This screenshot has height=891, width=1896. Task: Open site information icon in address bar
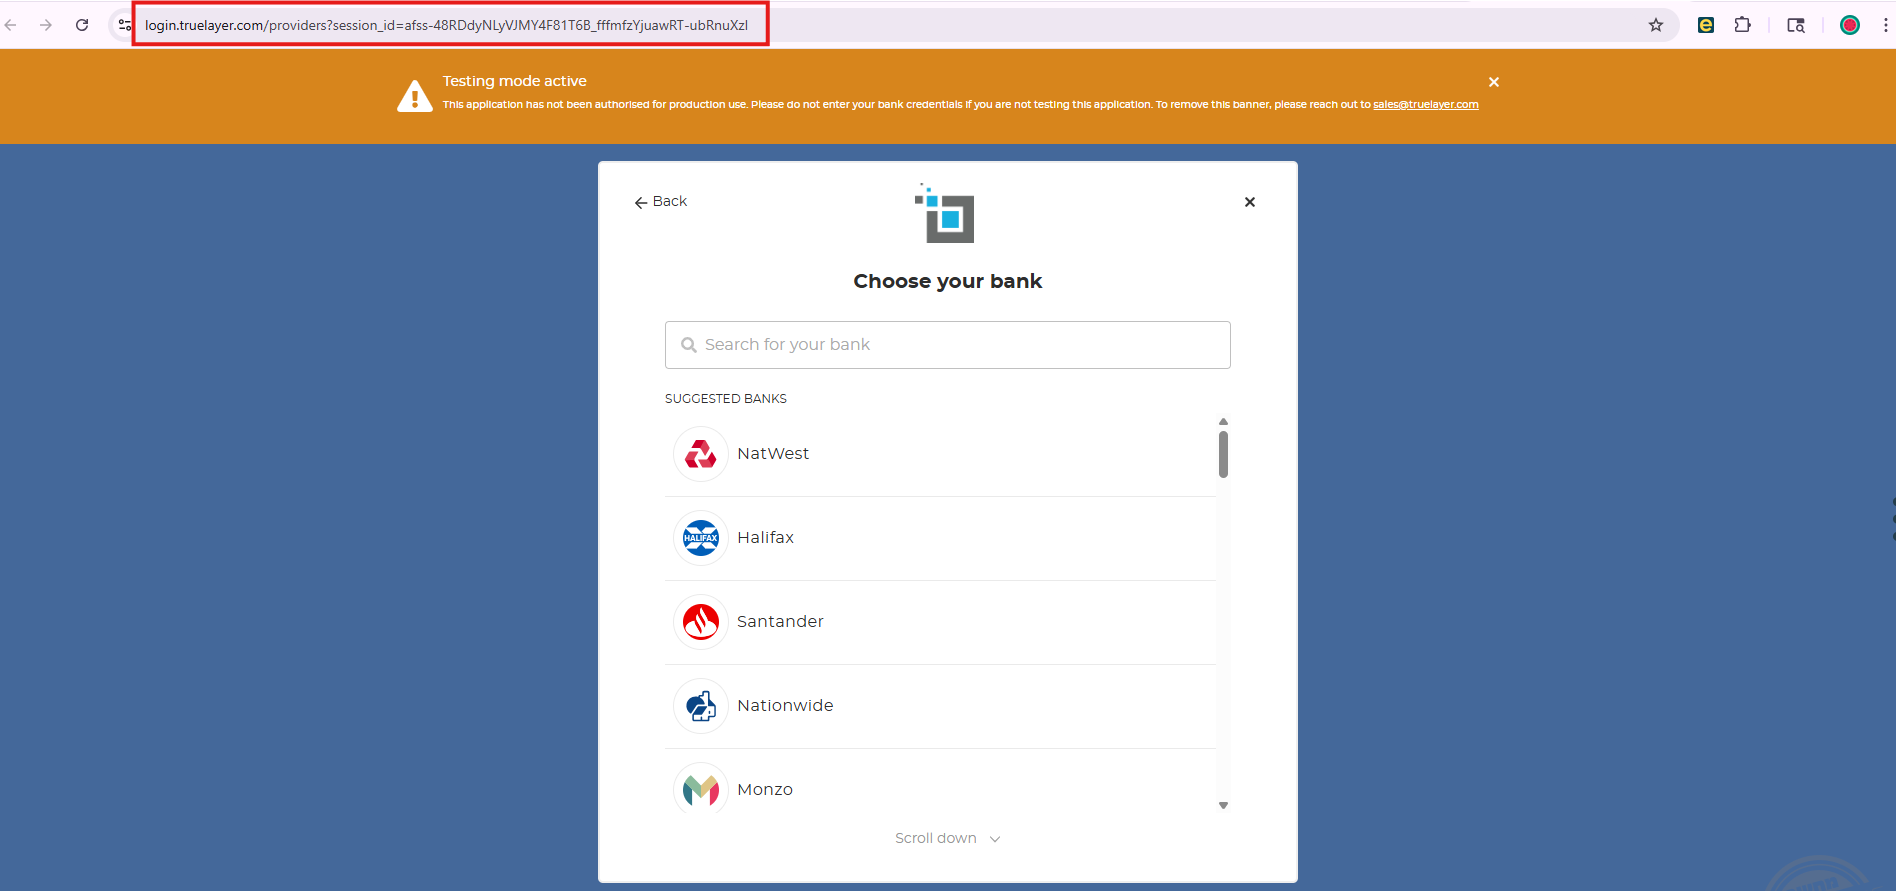tap(125, 25)
